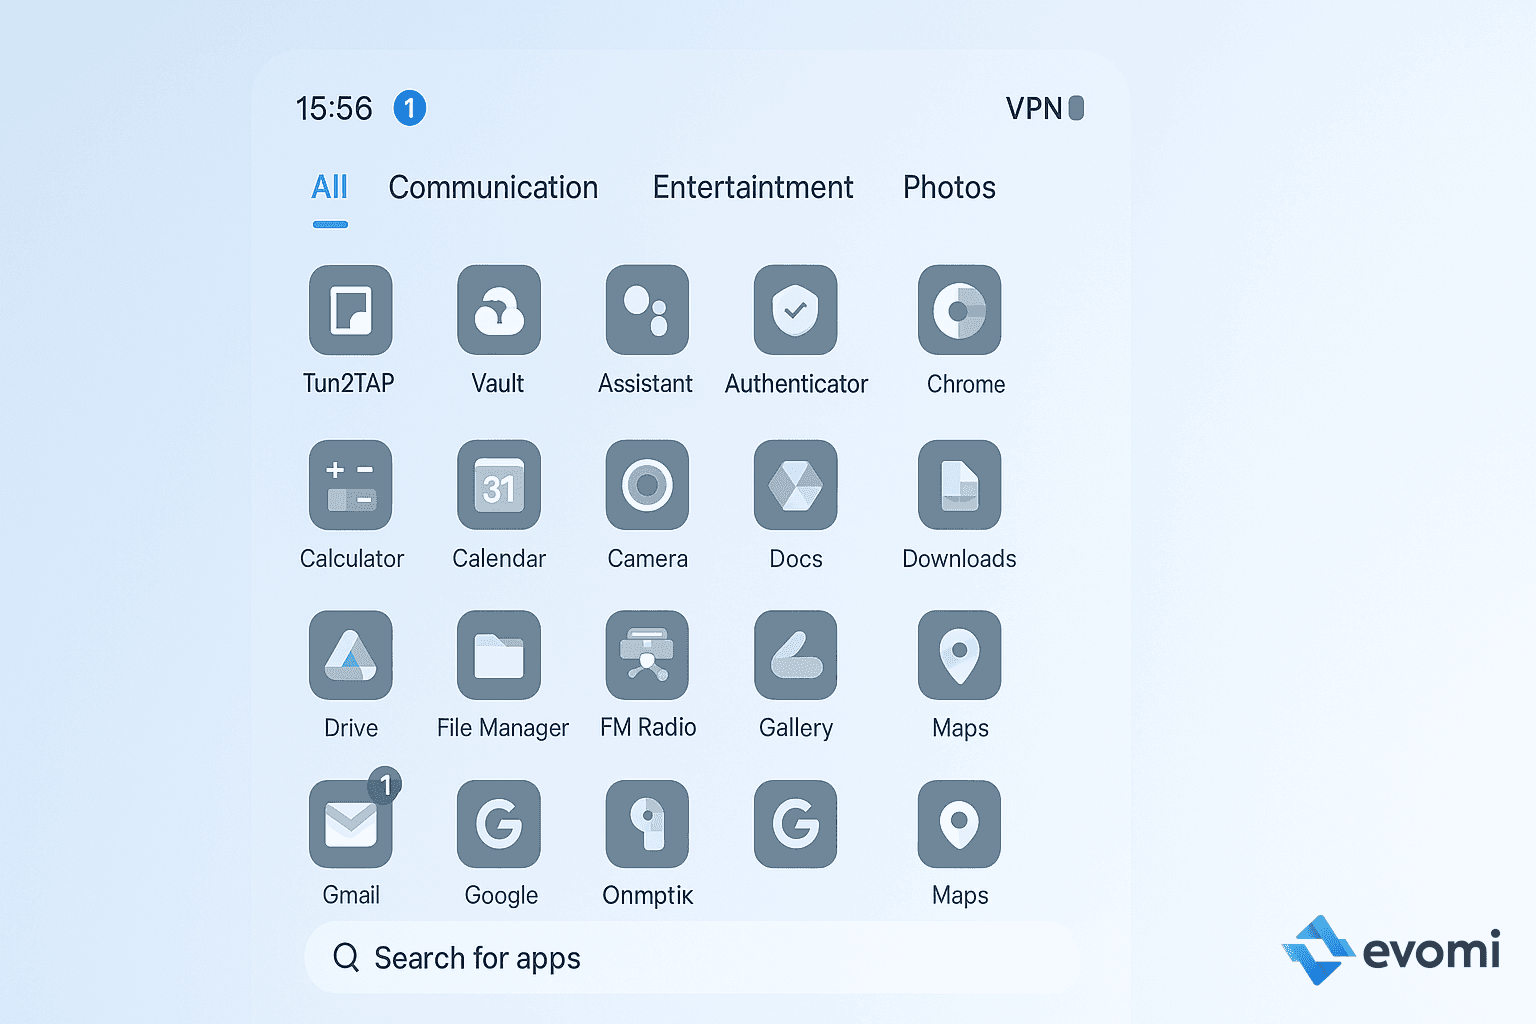Open the Downloads app
The height and width of the screenshot is (1024, 1536).
tap(959, 485)
